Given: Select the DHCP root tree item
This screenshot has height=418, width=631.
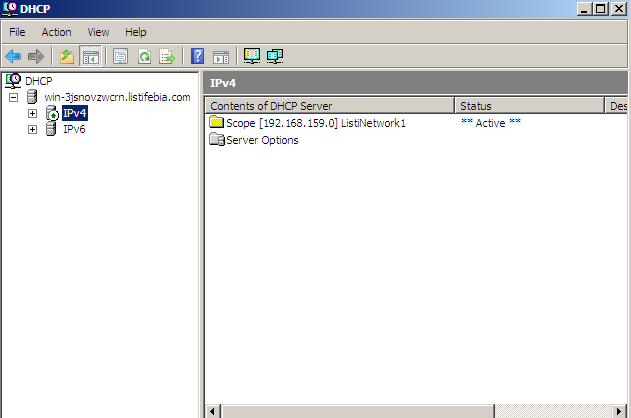Looking at the screenshot, I should click(39, 81).
